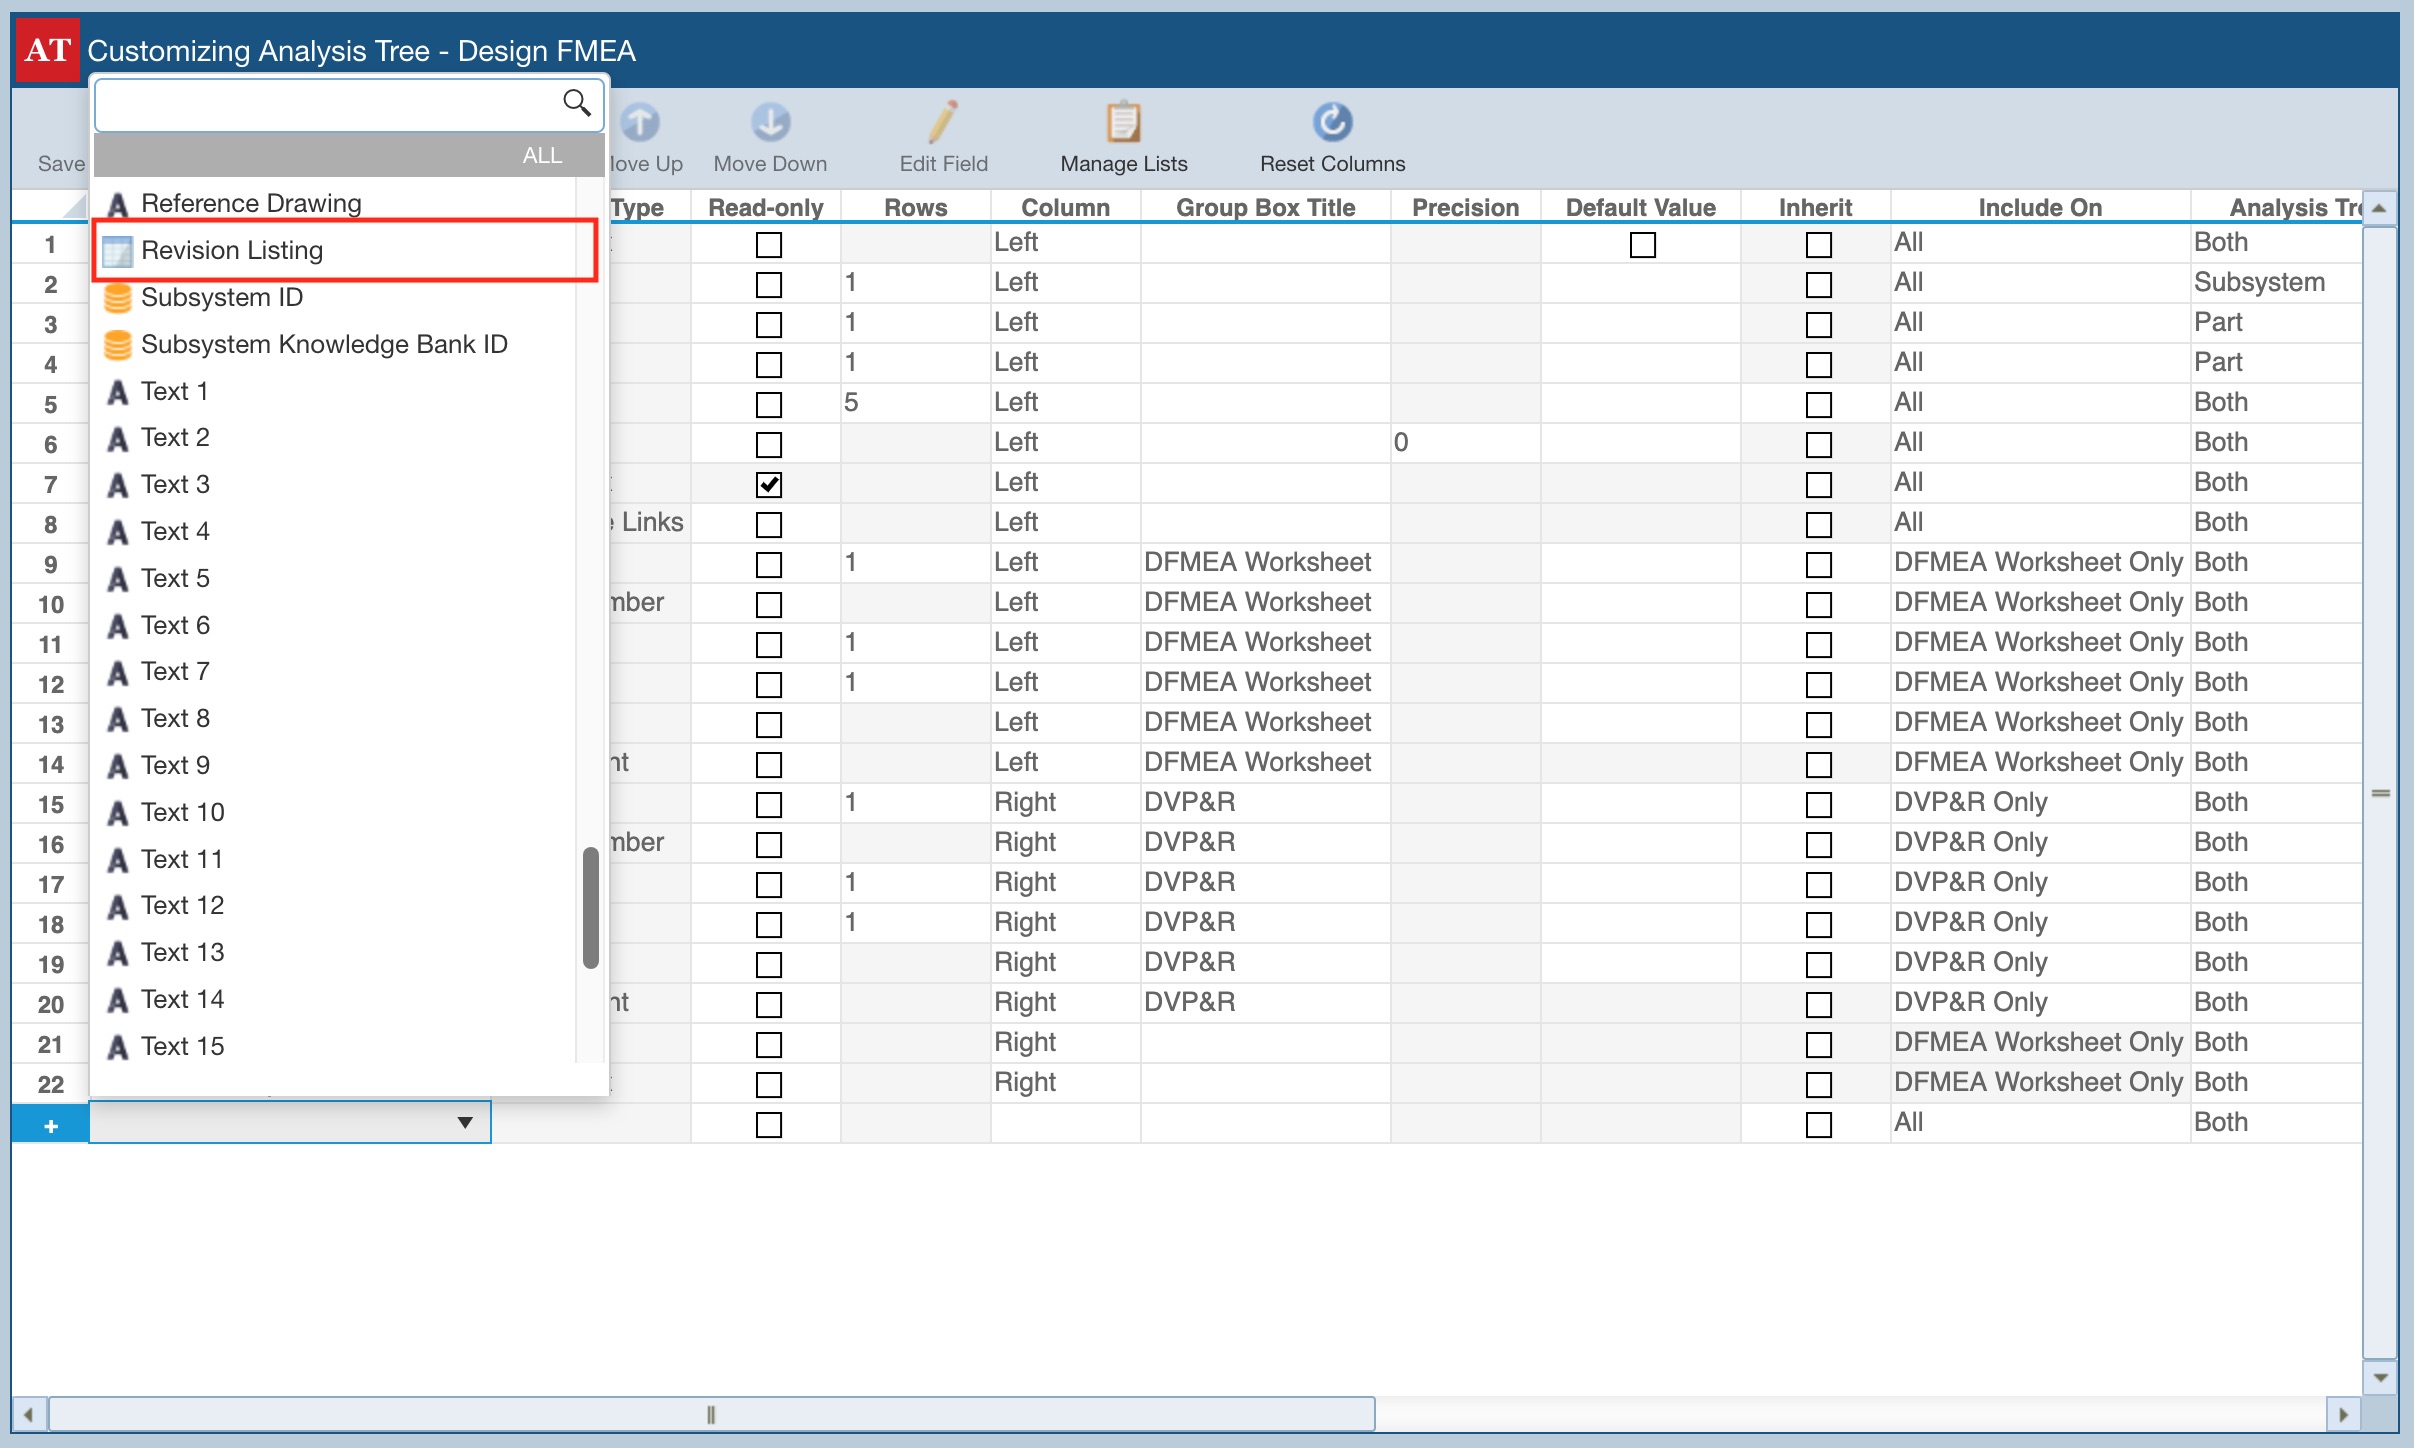Select Revision Listing from the list
Viewport: 2414px width, 1448px height.
(232, 251)
